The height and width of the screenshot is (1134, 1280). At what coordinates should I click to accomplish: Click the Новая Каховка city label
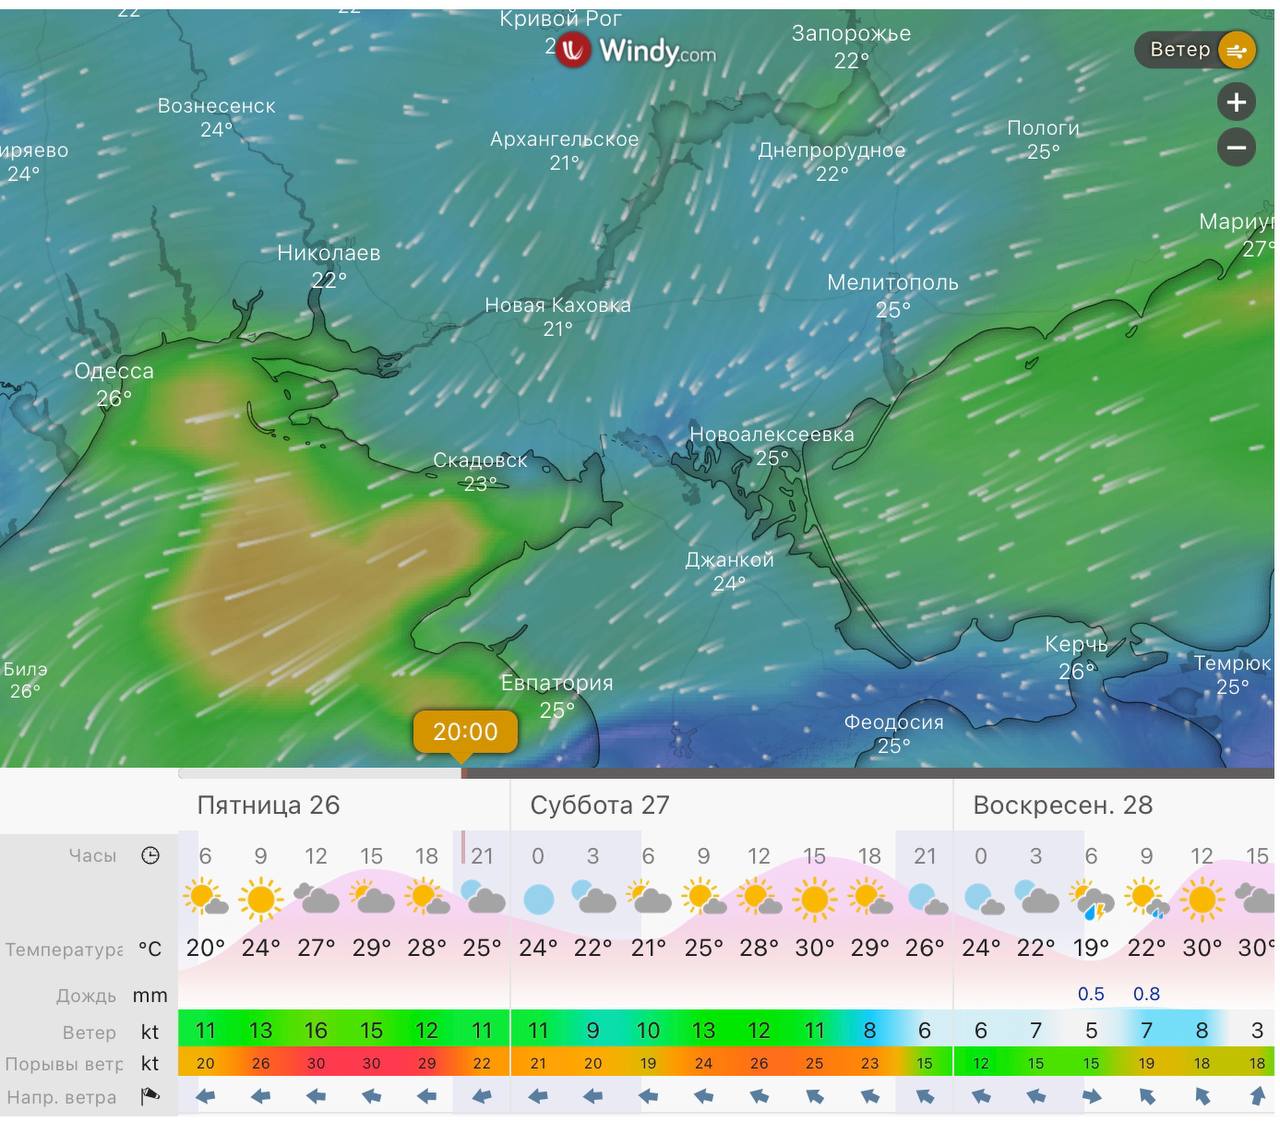(558, 305)
